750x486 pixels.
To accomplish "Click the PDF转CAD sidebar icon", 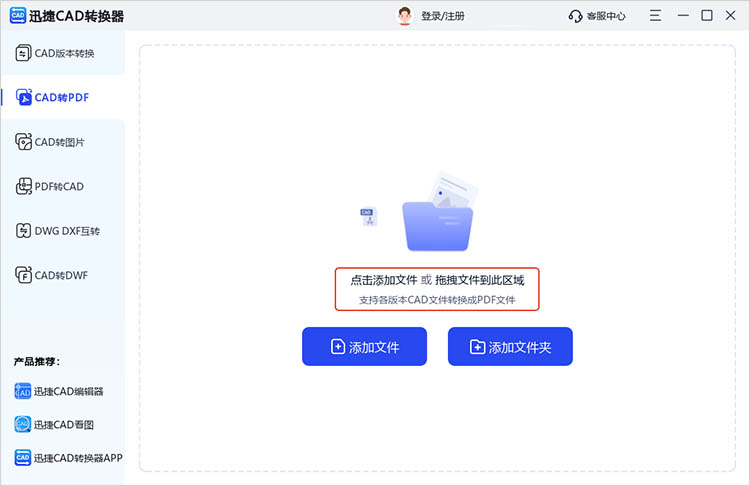I will 23,186.
